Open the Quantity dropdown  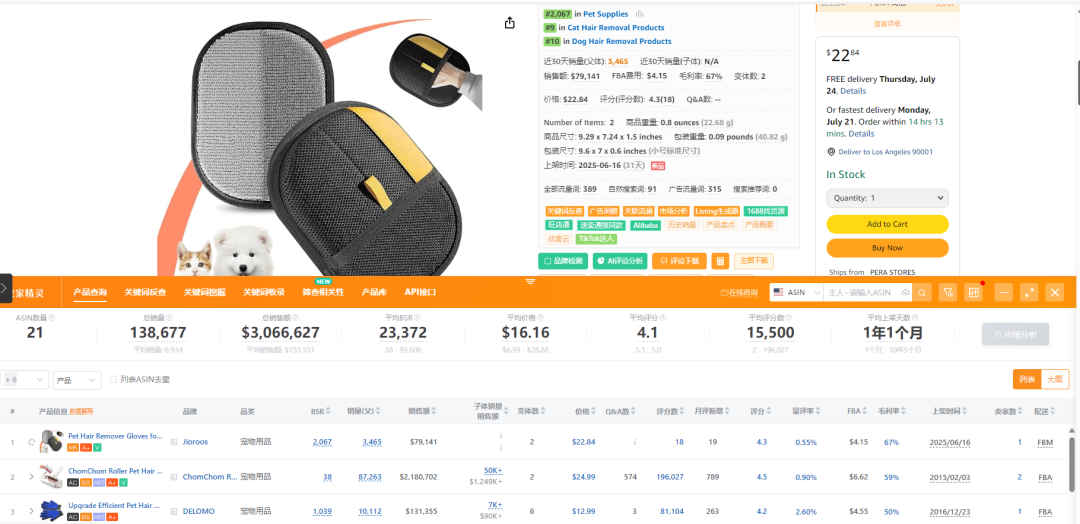pos(887,198)
